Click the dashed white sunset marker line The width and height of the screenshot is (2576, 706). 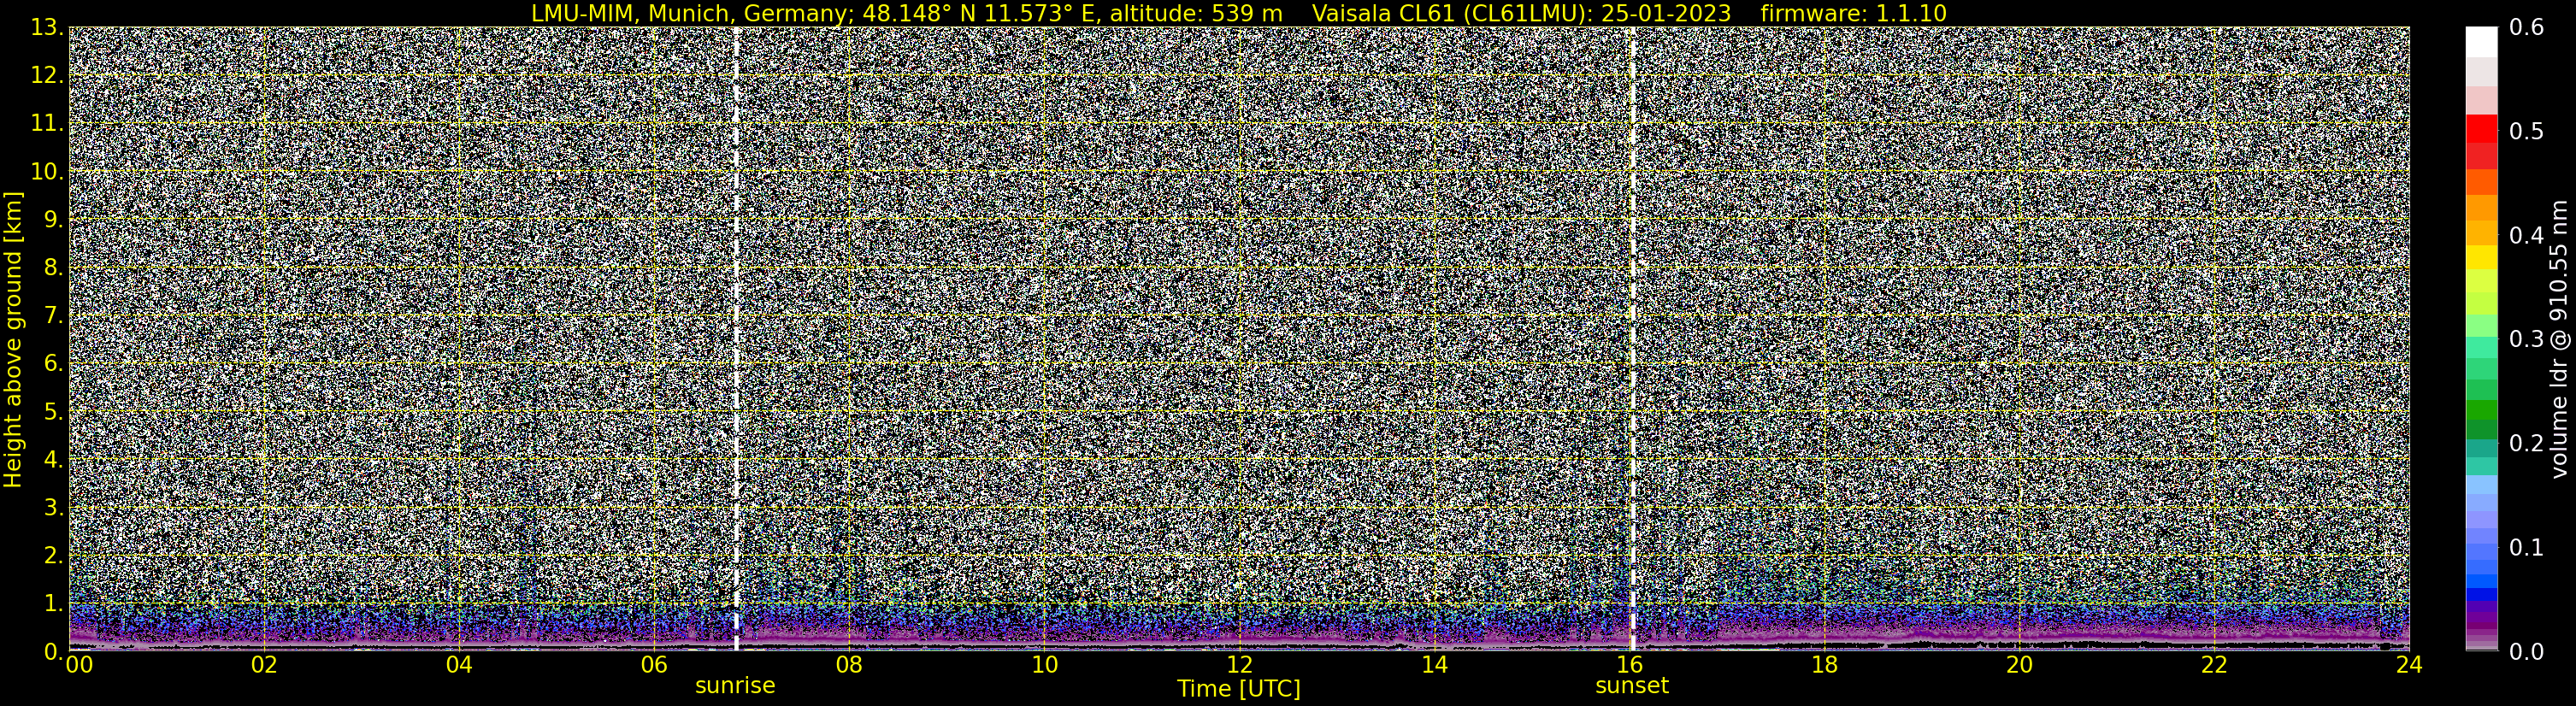(1632, 339)
